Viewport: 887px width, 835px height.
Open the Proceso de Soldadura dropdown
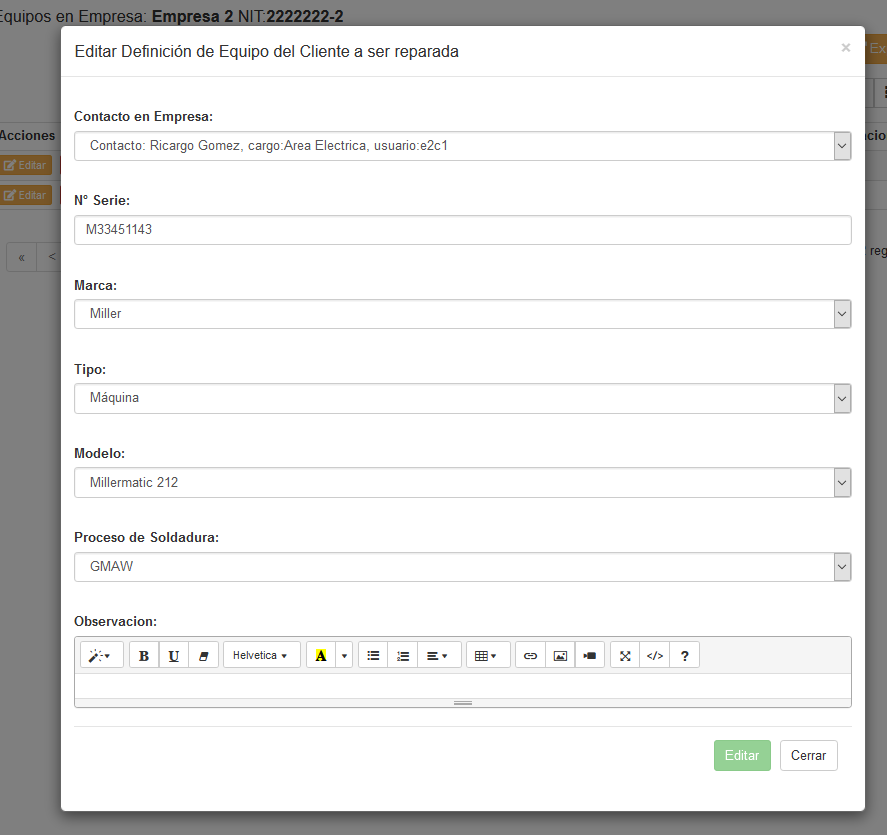coord(462,567)
